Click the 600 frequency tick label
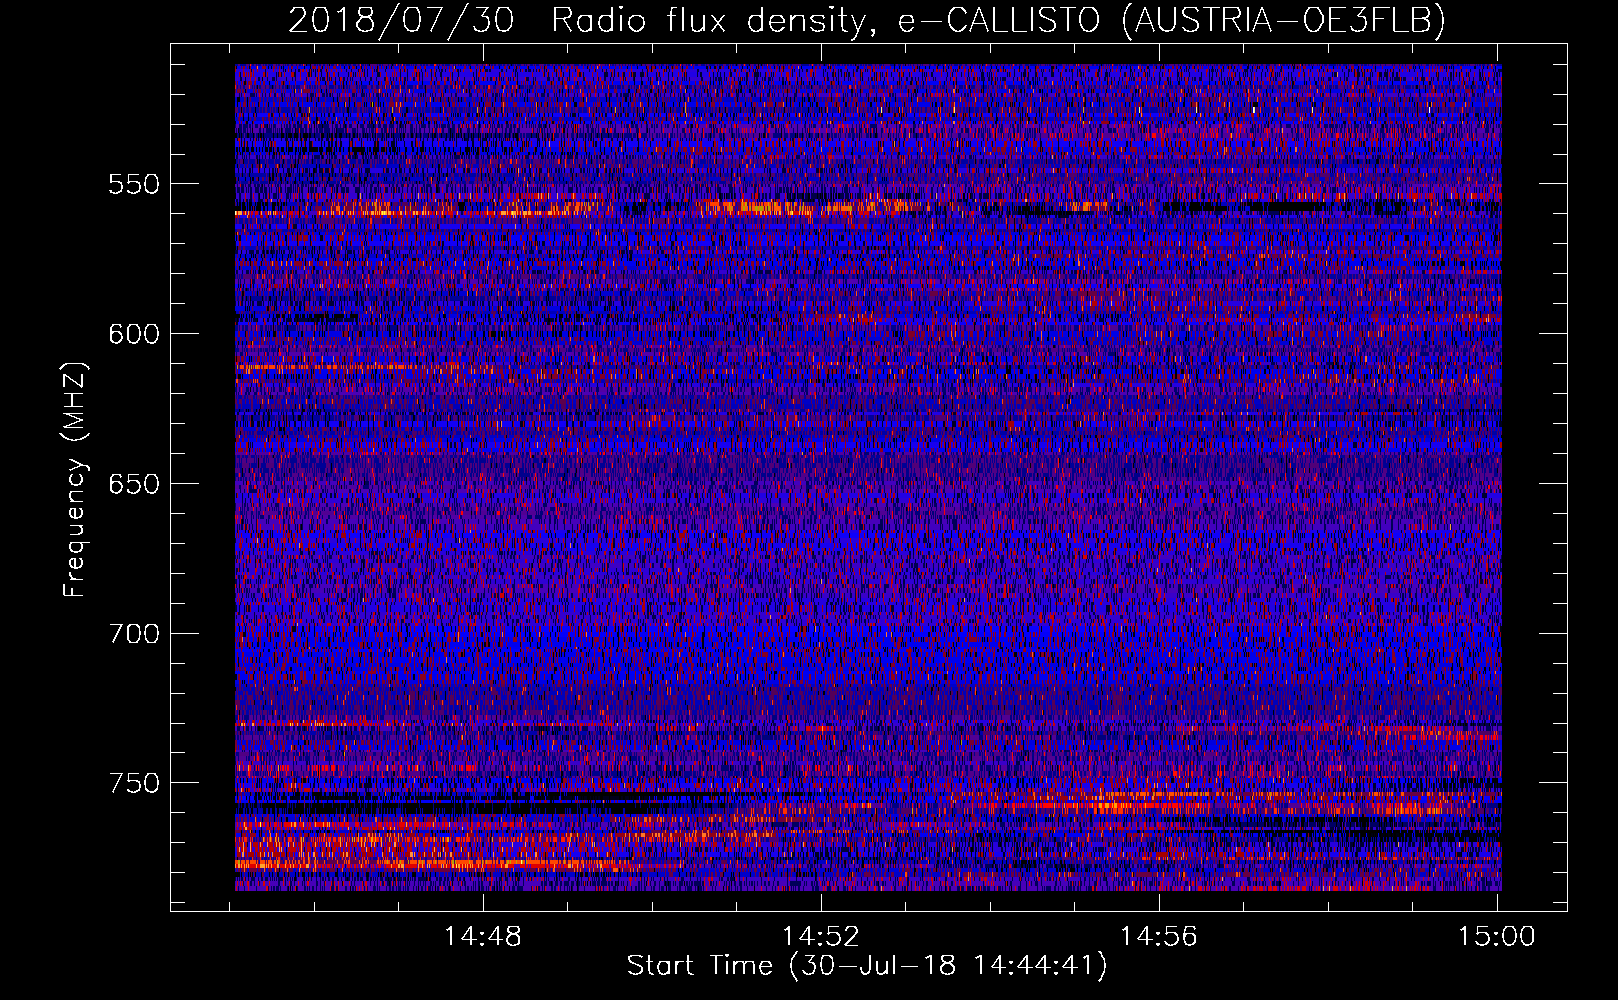Screen dimensions: 1618x1000 pyautogui.click(x=134, y=334)
